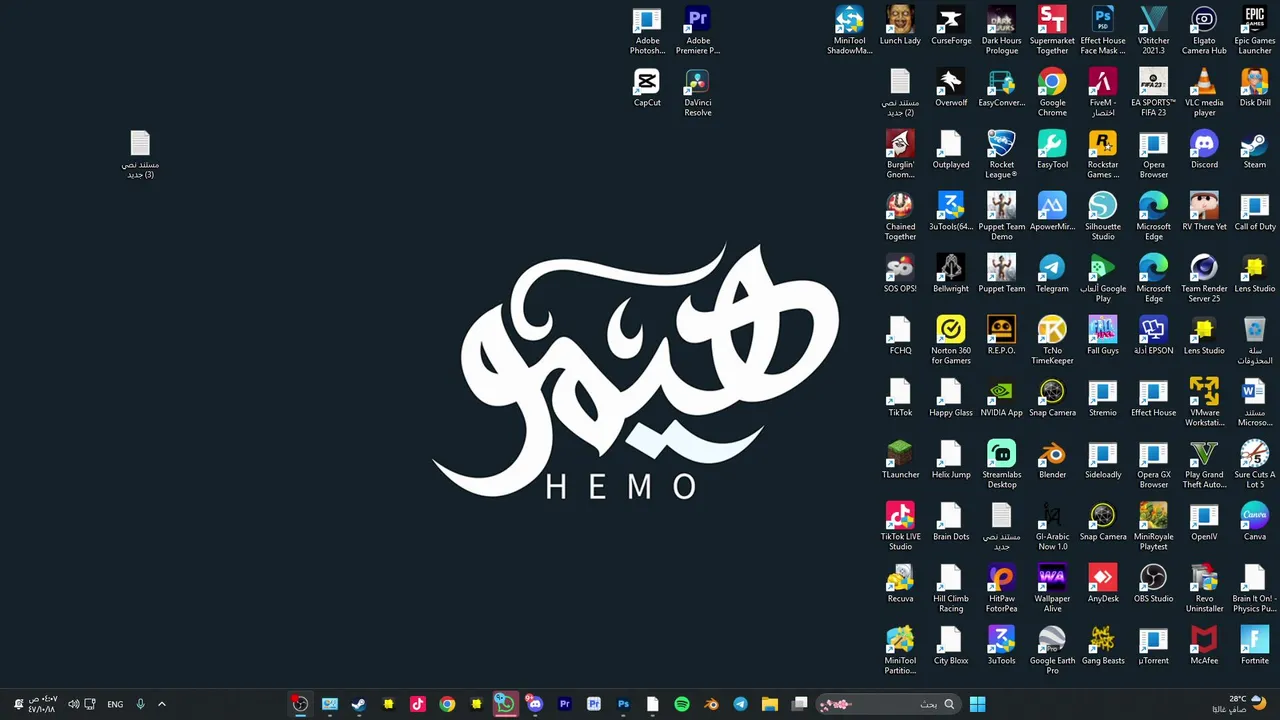Select the Silhouette Studio icon
Image resolution: width=1280 pixels, height=720 pixels.
pos(1103,217)
